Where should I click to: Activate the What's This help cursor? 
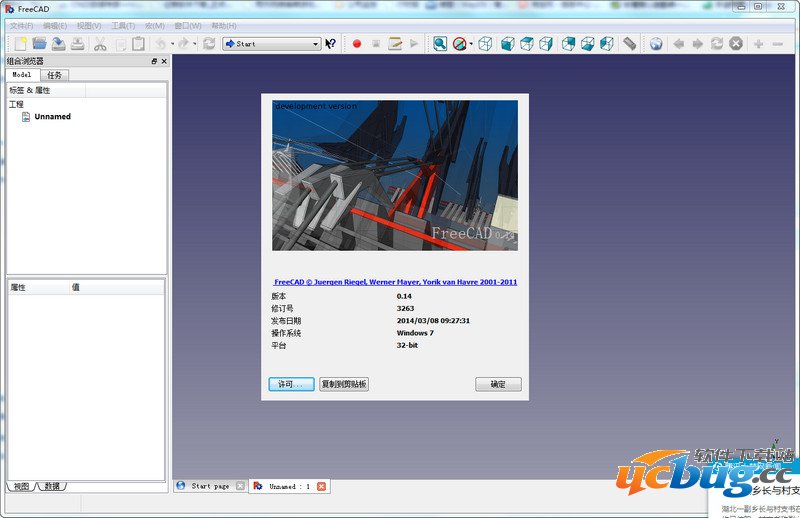(x=331, y=44)
